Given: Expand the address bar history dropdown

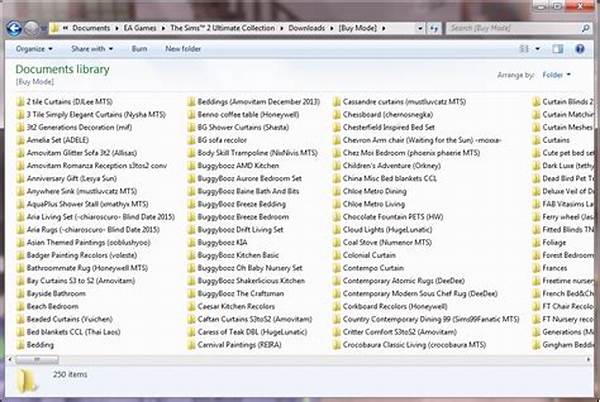Looking at the screenshot, I should tap(420, 28).
